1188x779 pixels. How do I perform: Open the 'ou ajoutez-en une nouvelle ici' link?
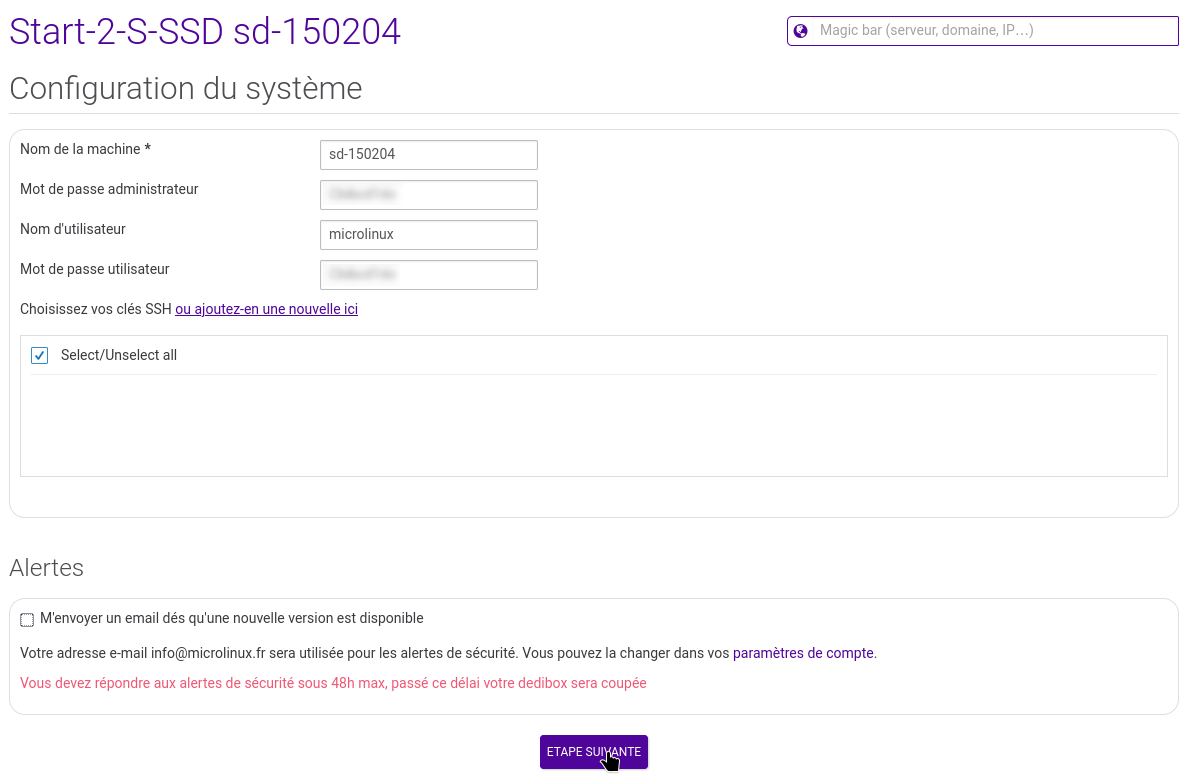pyautogui.click(x=266, y=310)
